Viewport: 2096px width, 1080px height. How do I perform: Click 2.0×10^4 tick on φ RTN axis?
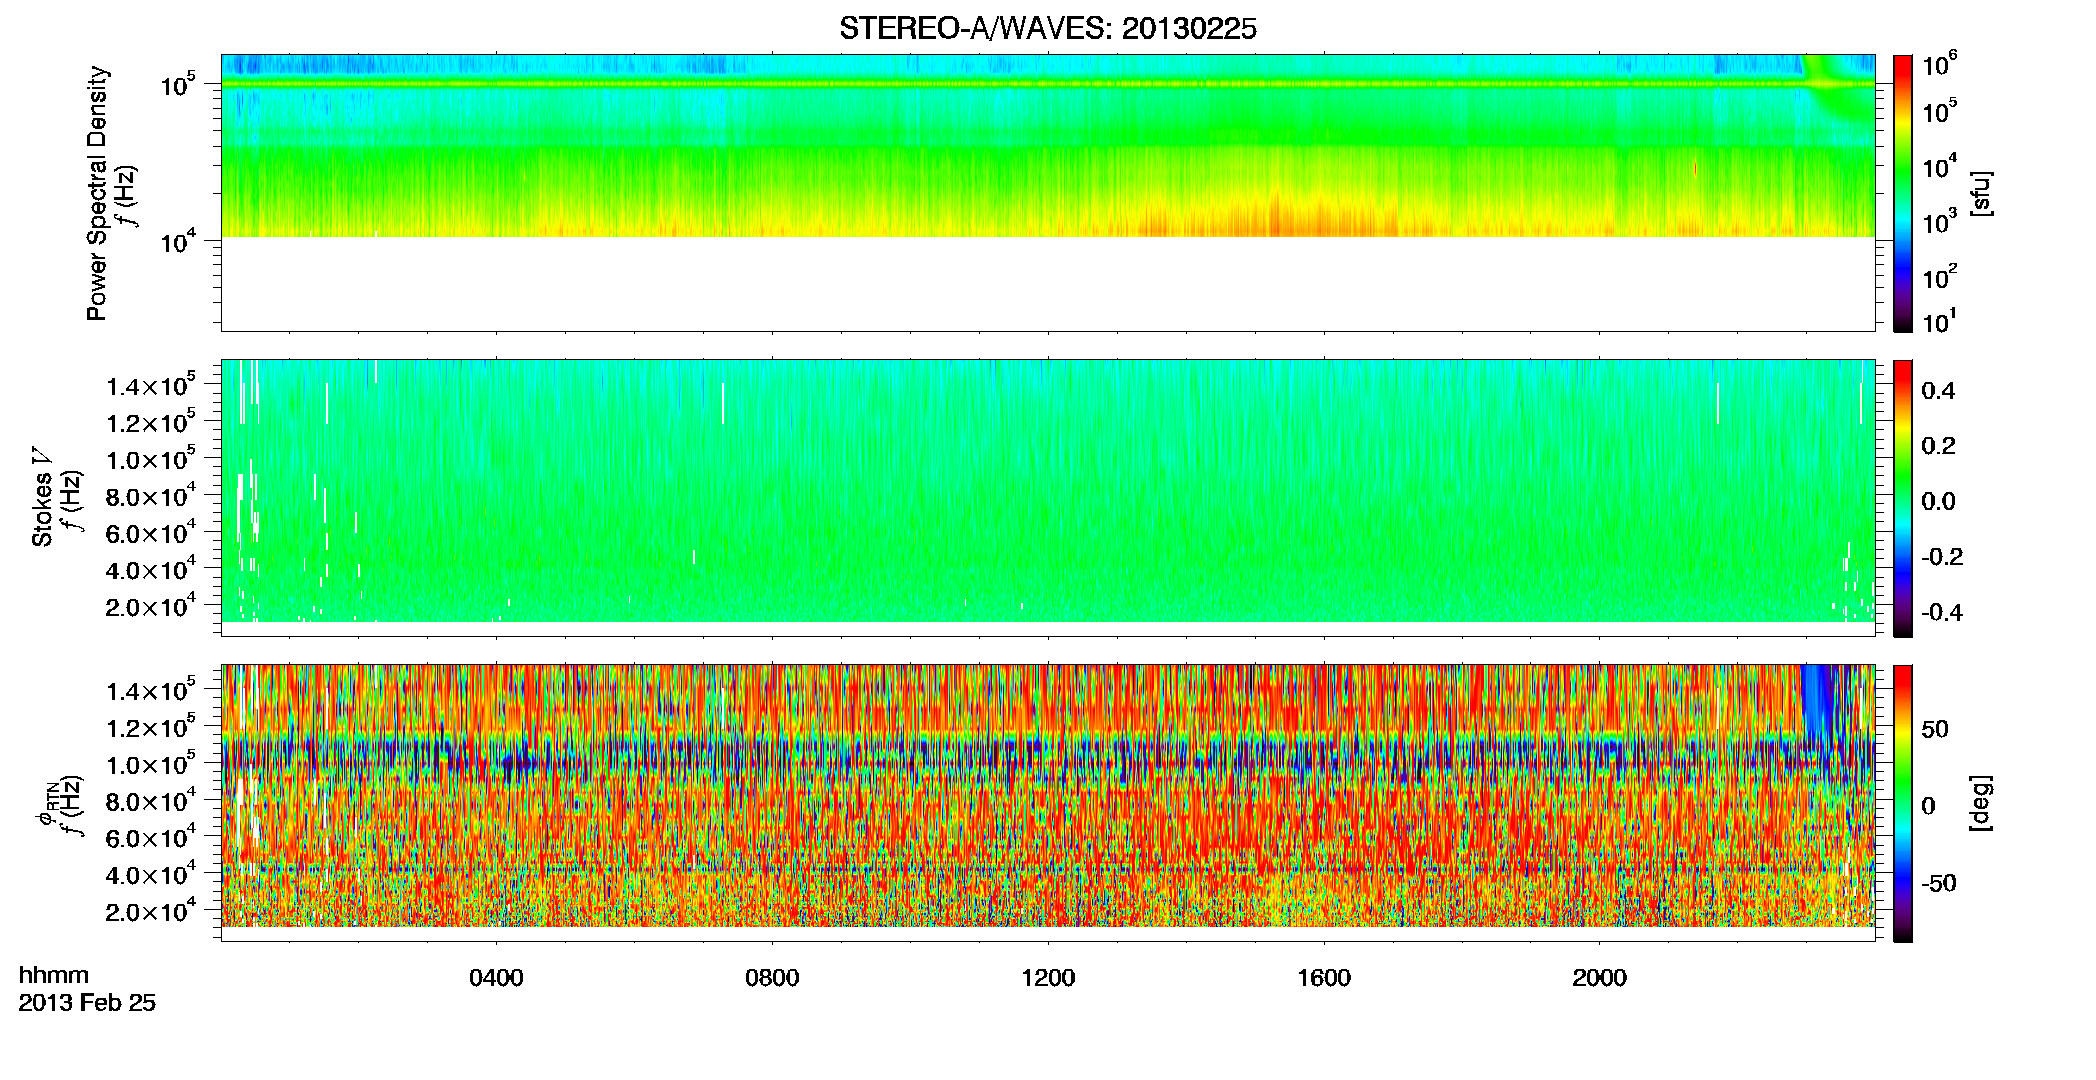[x=150, y=910]
